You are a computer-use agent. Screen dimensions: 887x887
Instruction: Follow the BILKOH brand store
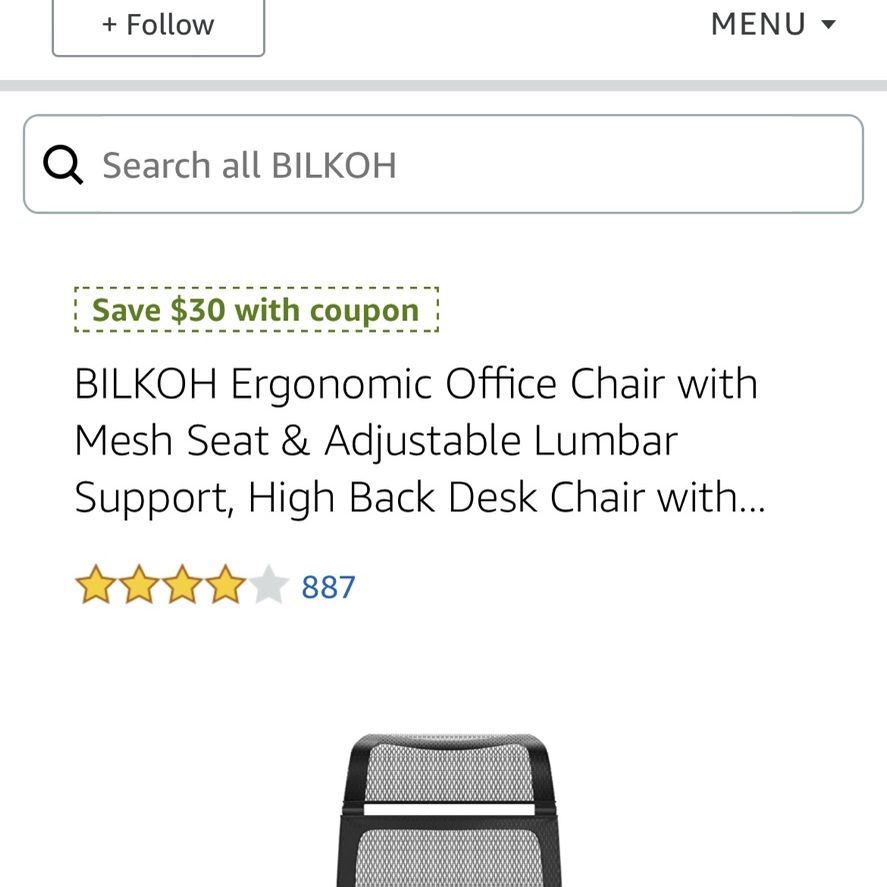click(158, 25)
